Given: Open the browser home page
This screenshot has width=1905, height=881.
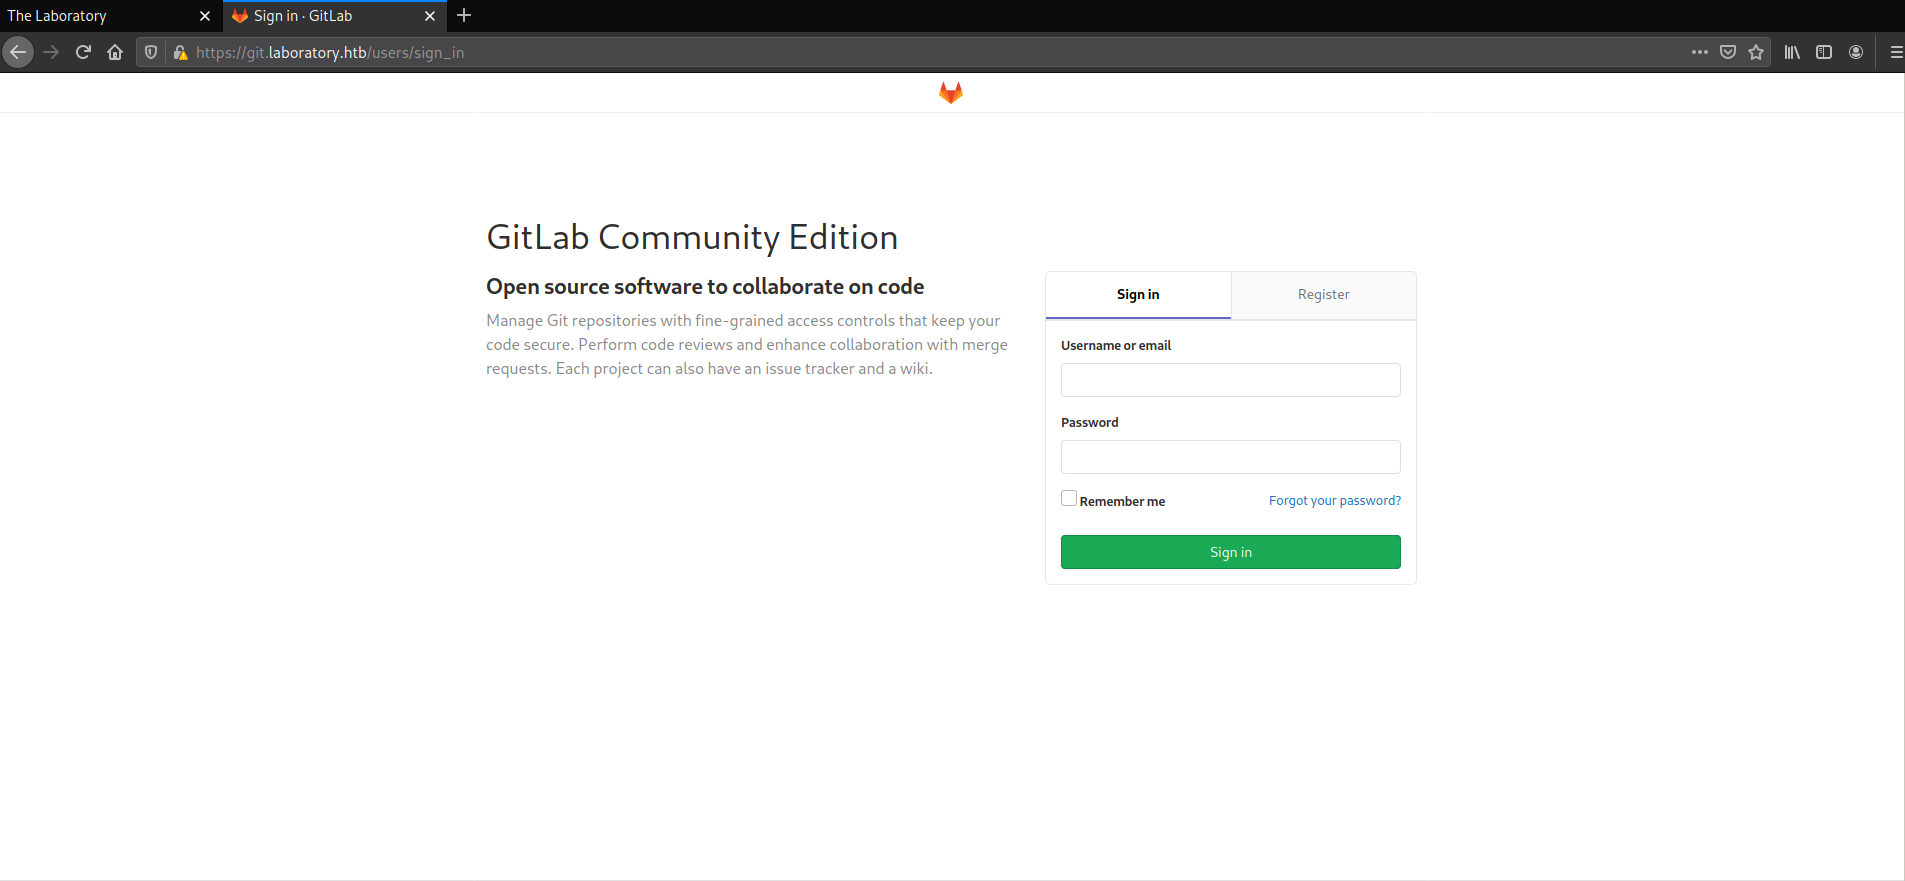Looking at the screenshot, I should pyautogui.click(x=115, y=52).
